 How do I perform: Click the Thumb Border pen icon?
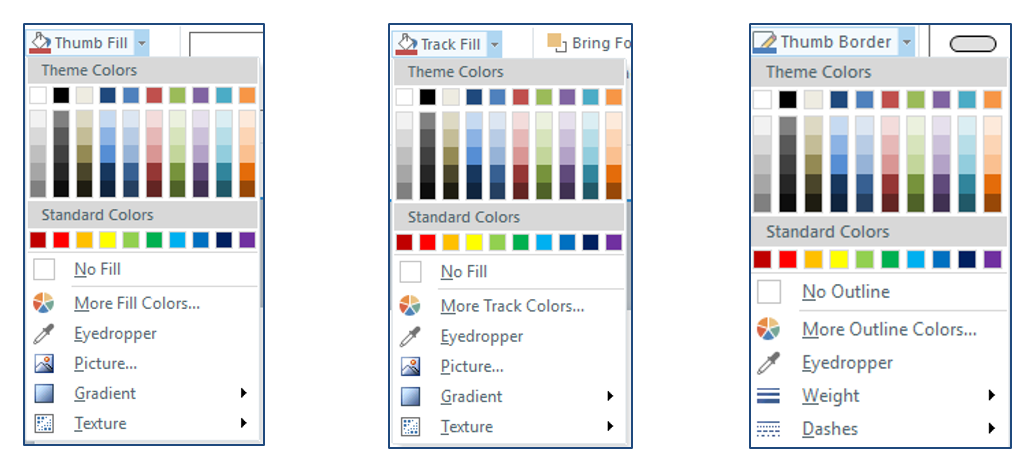click(x=765, y=42)
